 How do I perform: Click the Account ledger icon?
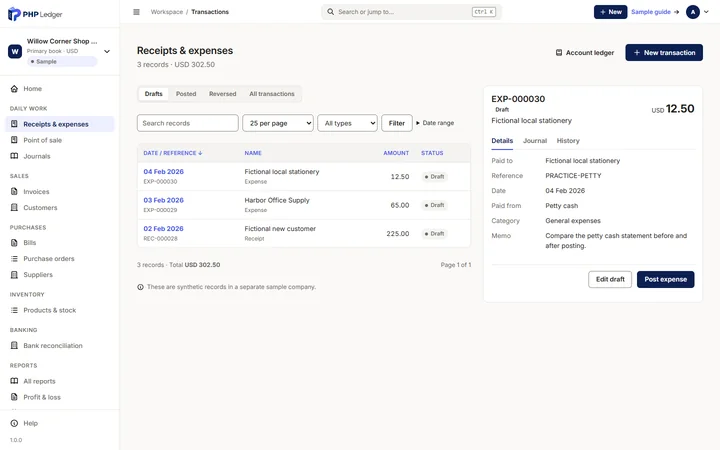pyautogui.click(x=559, y=53)
